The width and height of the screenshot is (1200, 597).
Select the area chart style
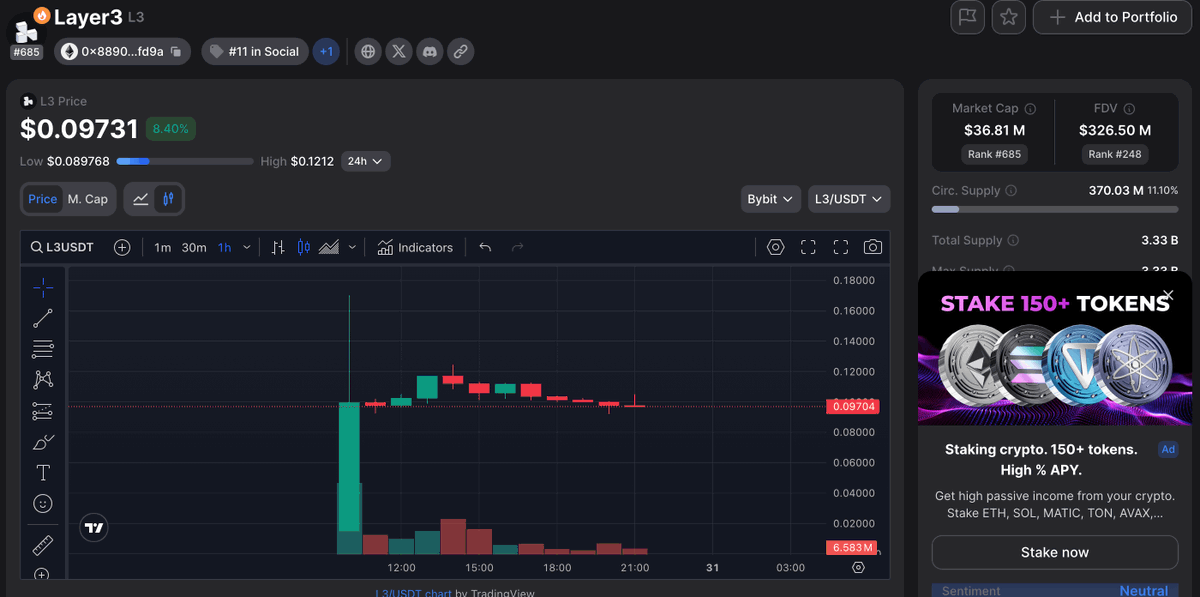(329, 247)
